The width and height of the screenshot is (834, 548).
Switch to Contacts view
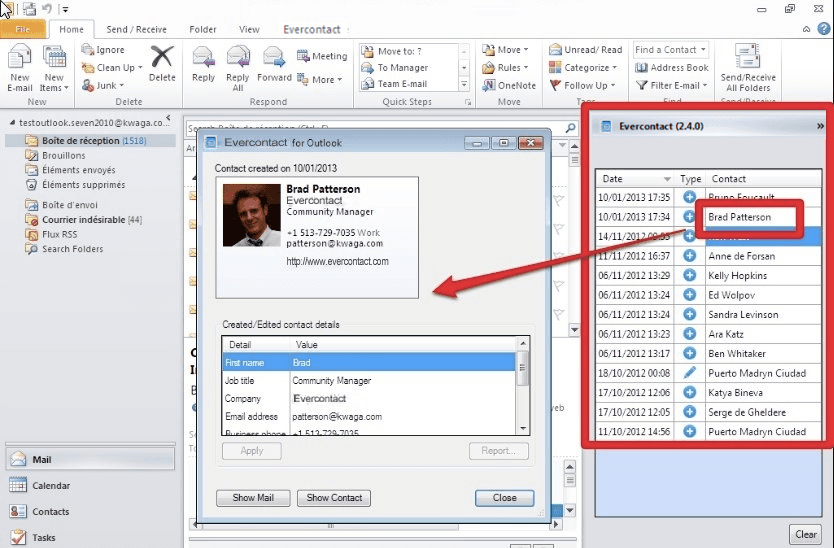coord(40,511)
